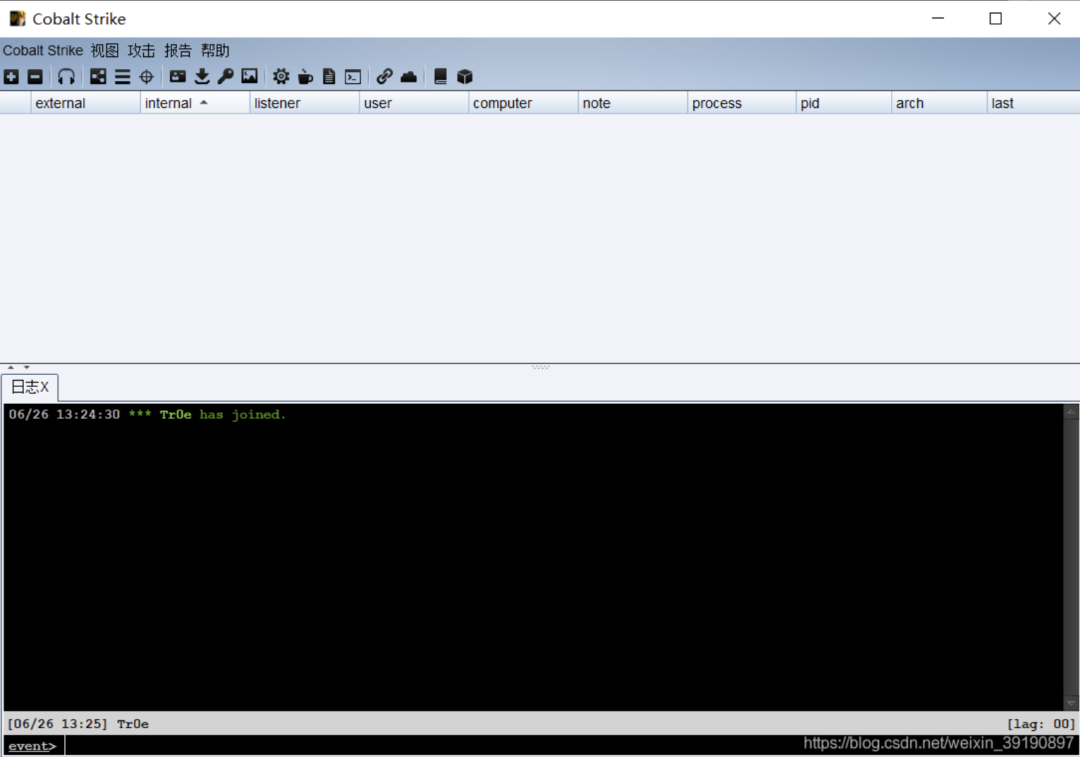Open the 报告 menu
Image resolution: width=1080 pixels, height=757 pixels.
pos(178,50)
